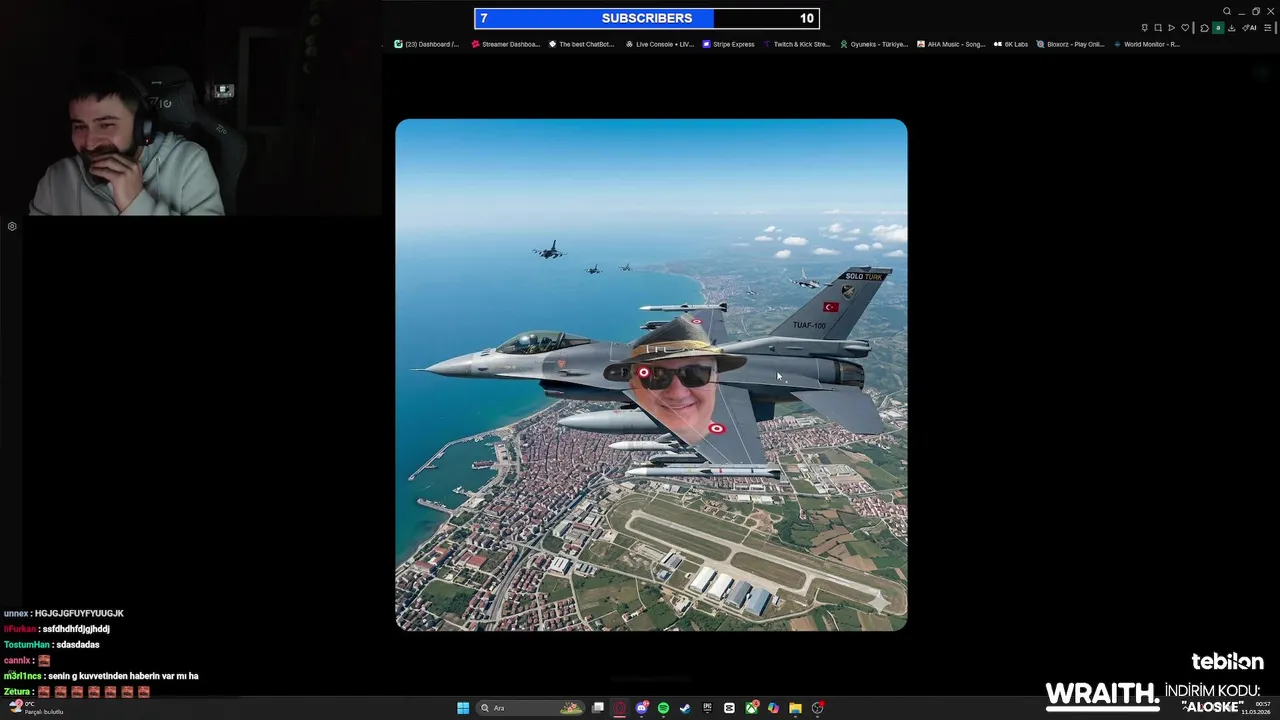1280x720 pixels.
Task: Click the heart bookmark icon in toolbar
Action: [x=1185, y=28]
